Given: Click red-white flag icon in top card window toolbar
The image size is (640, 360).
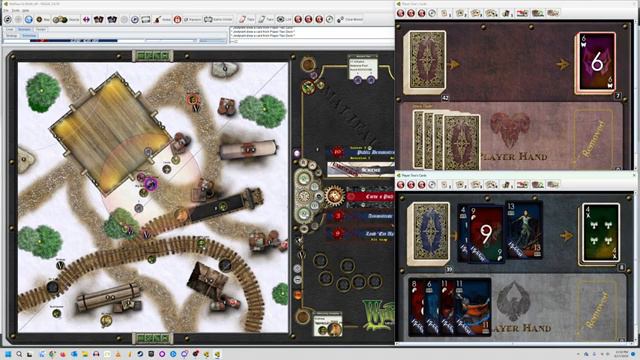Looking at the screenshot, I should click(522, 13).
